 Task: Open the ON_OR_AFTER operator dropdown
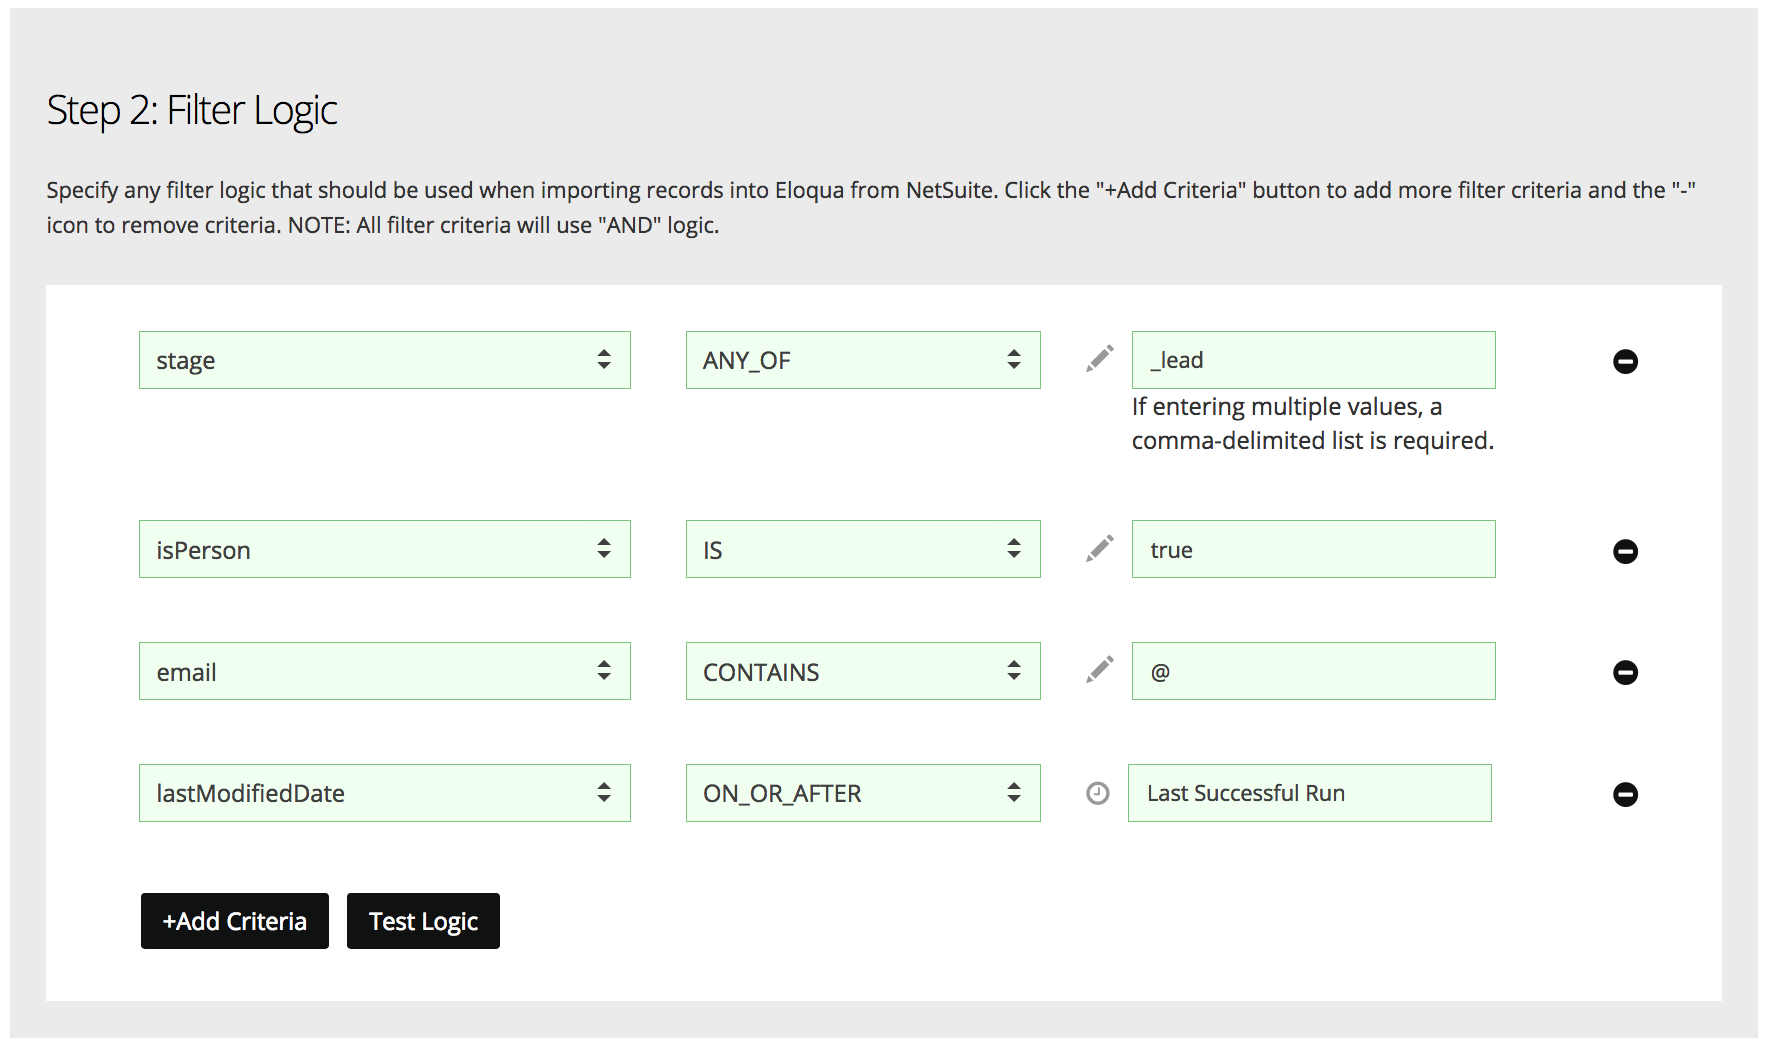pyautogui.click(x=863, y=793)
